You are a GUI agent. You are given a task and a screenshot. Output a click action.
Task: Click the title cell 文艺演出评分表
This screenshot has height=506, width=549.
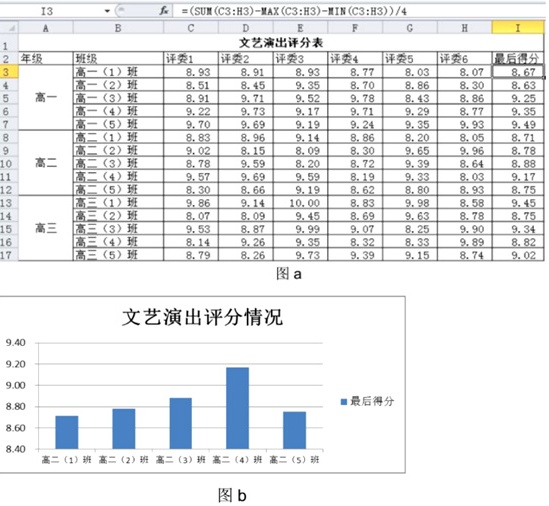click(x=281, y=43)
